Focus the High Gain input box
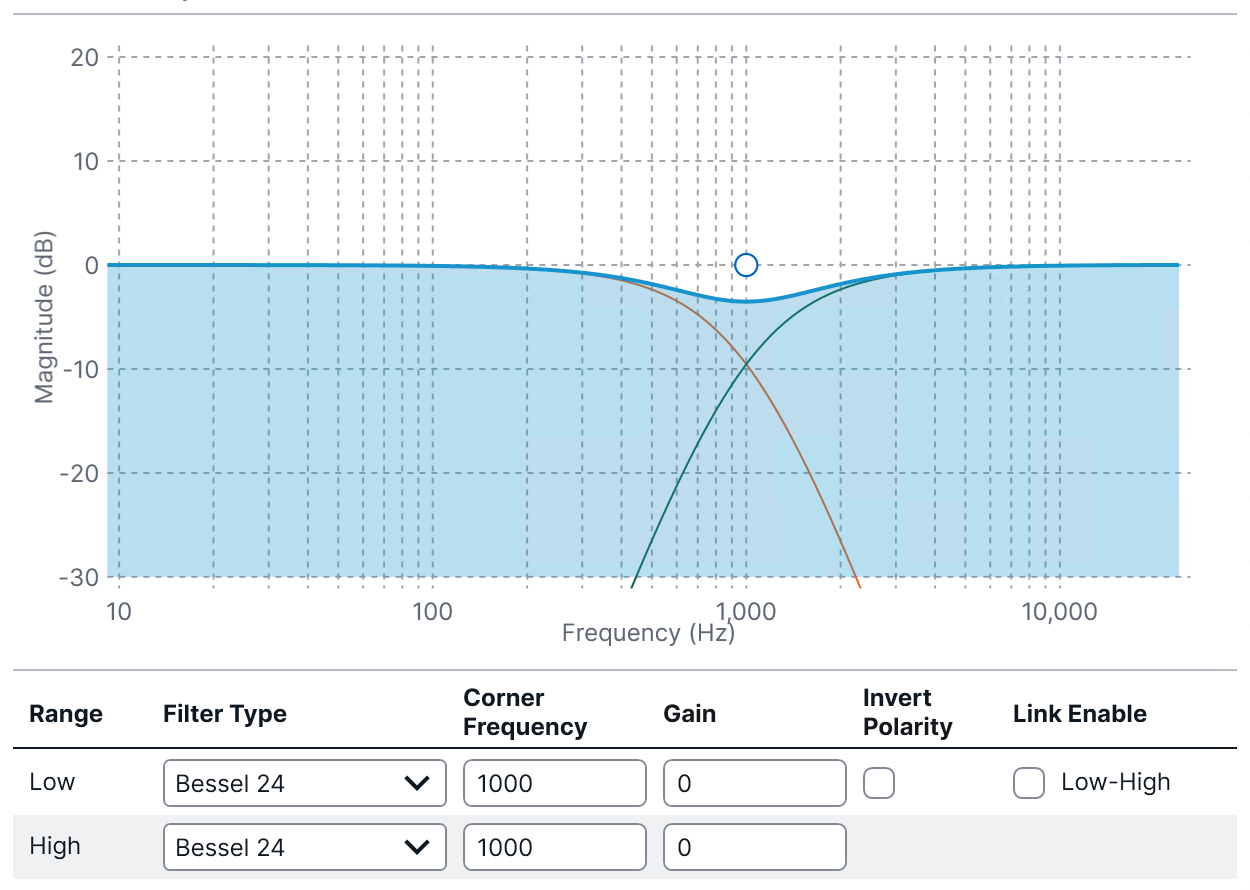The height and width of the screenshot is (890, 1250). (x=754, y=847)
